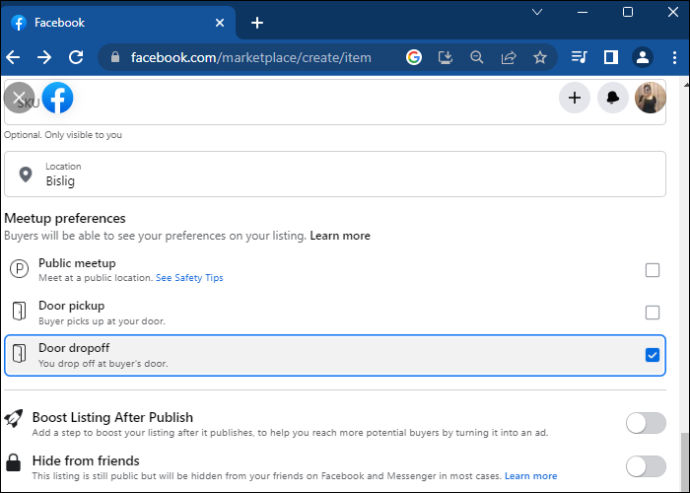Viewport: 690px width, 493px height.
Task: Close the listing creator with X icon
Action: click(x=19, y=98)
